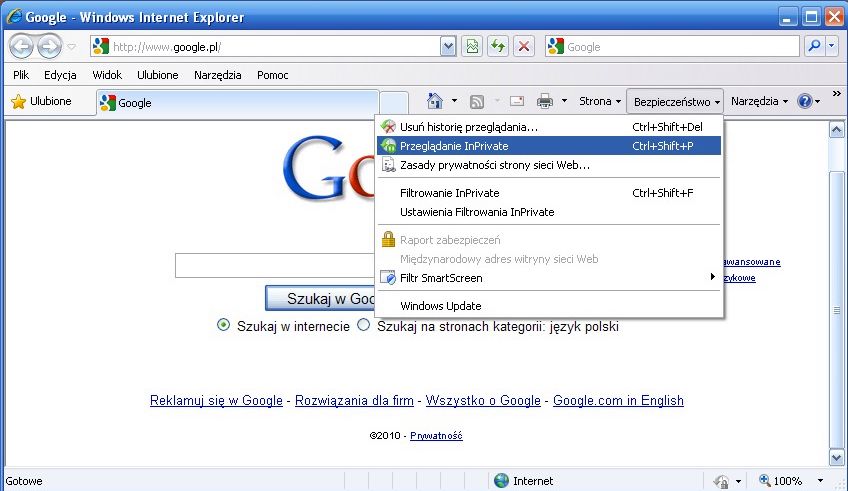
Task: Click the Refresh page icon
Action: (498, 47)
